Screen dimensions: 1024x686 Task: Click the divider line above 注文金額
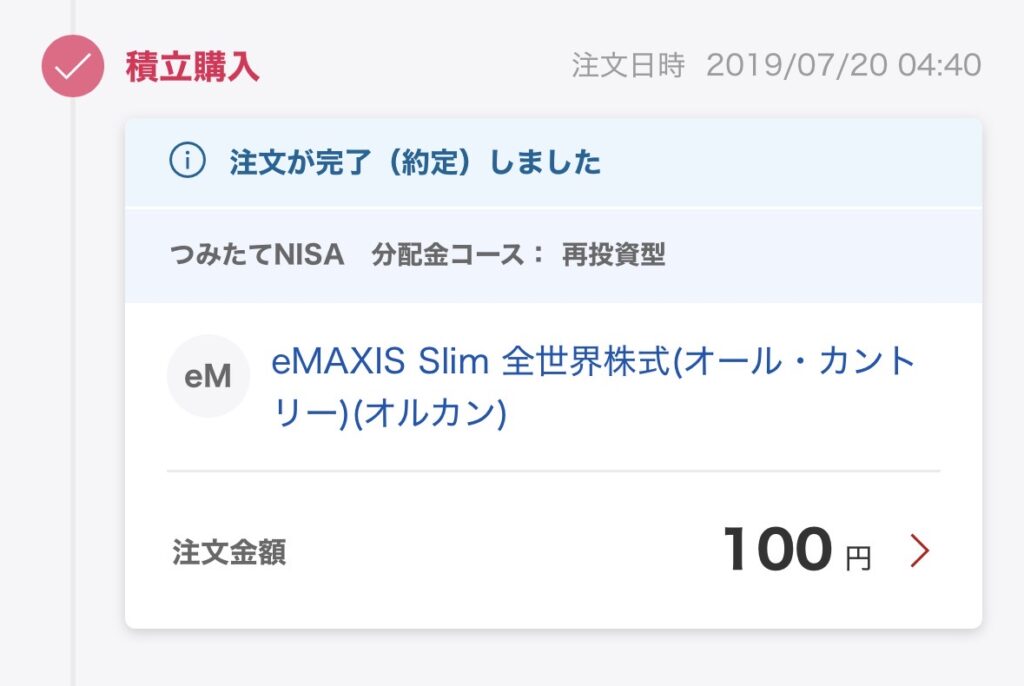[x=553, y=470]
